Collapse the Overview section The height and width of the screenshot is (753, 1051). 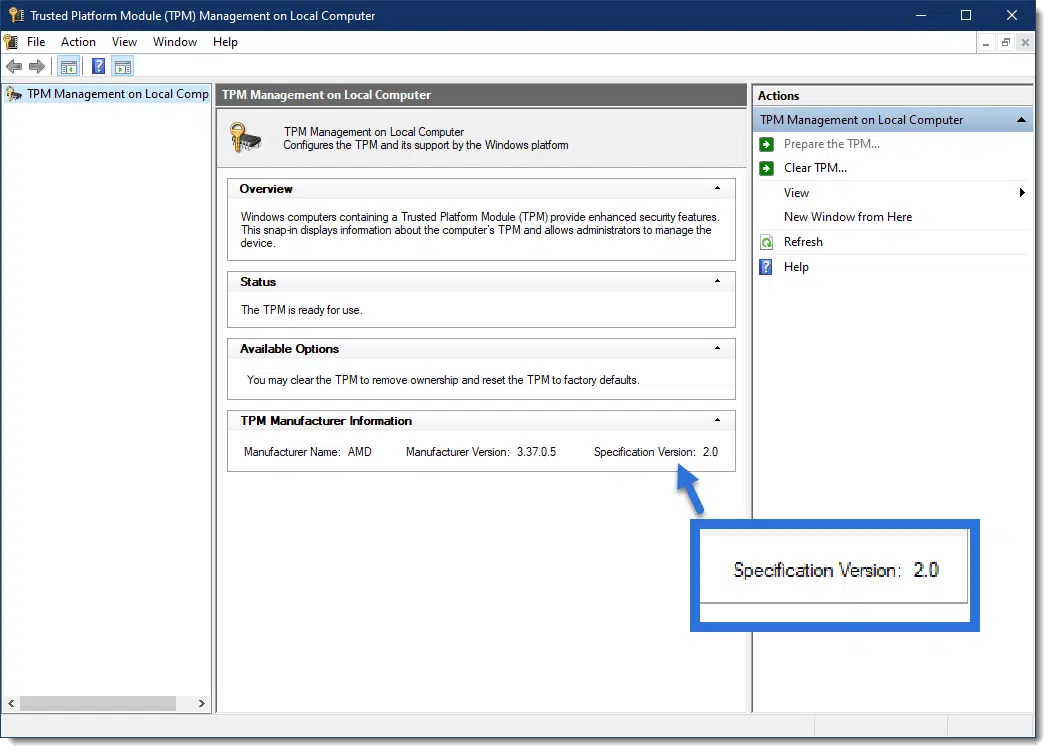tap(717, 188)
